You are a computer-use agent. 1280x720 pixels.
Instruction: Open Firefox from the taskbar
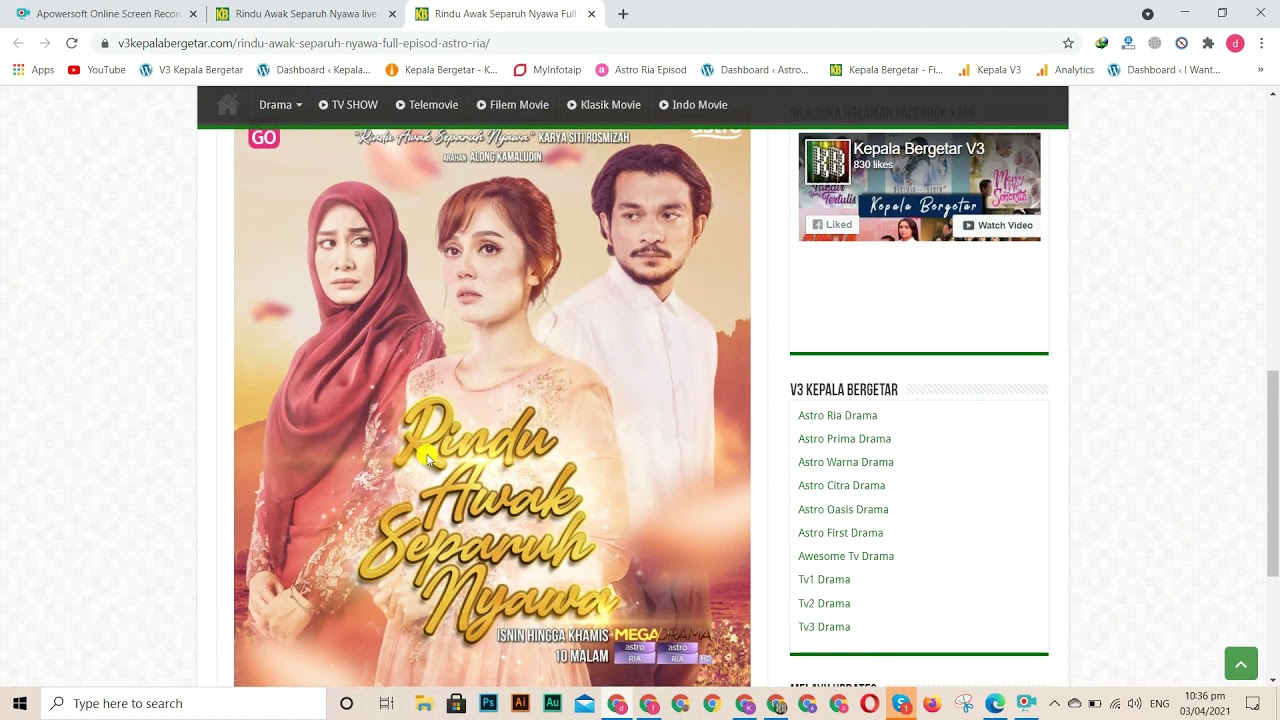coord(932,703)
